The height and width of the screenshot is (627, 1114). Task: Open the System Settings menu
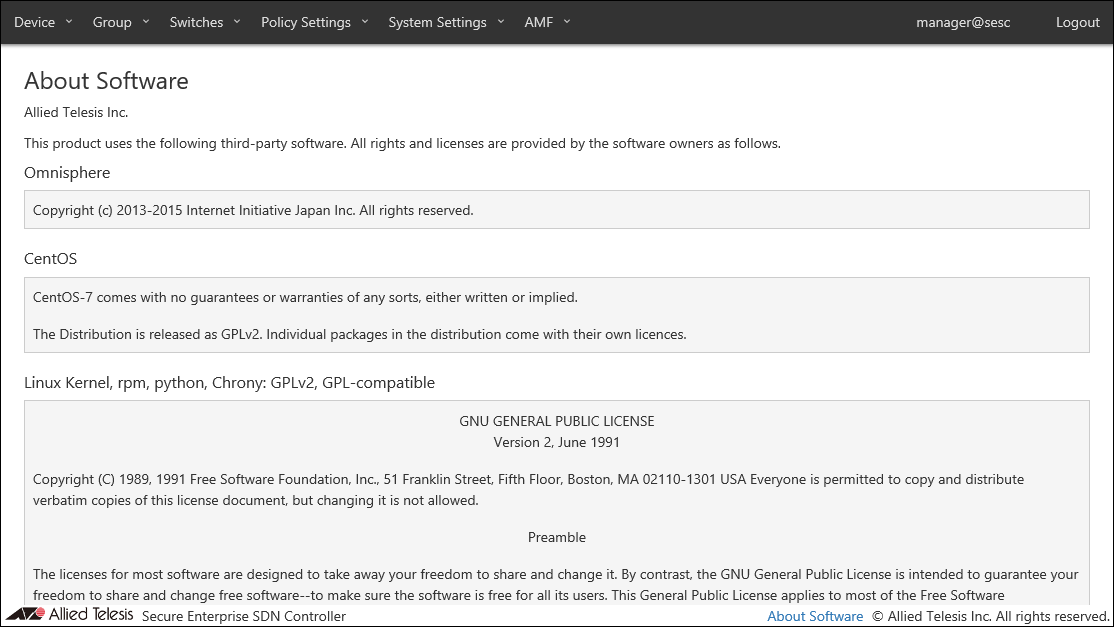coord(446,22)
